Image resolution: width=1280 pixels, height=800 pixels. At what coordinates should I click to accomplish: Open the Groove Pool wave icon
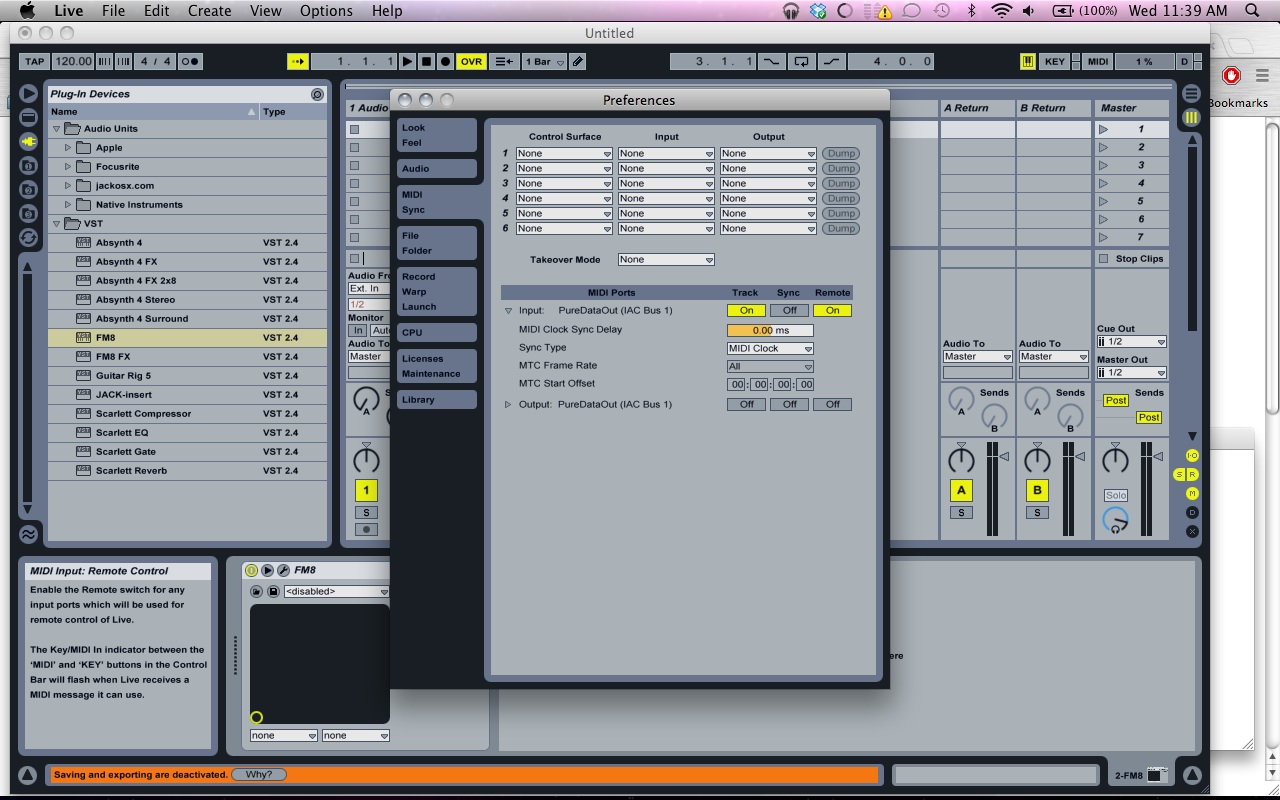pyautogui.click(x=28, y=534)
